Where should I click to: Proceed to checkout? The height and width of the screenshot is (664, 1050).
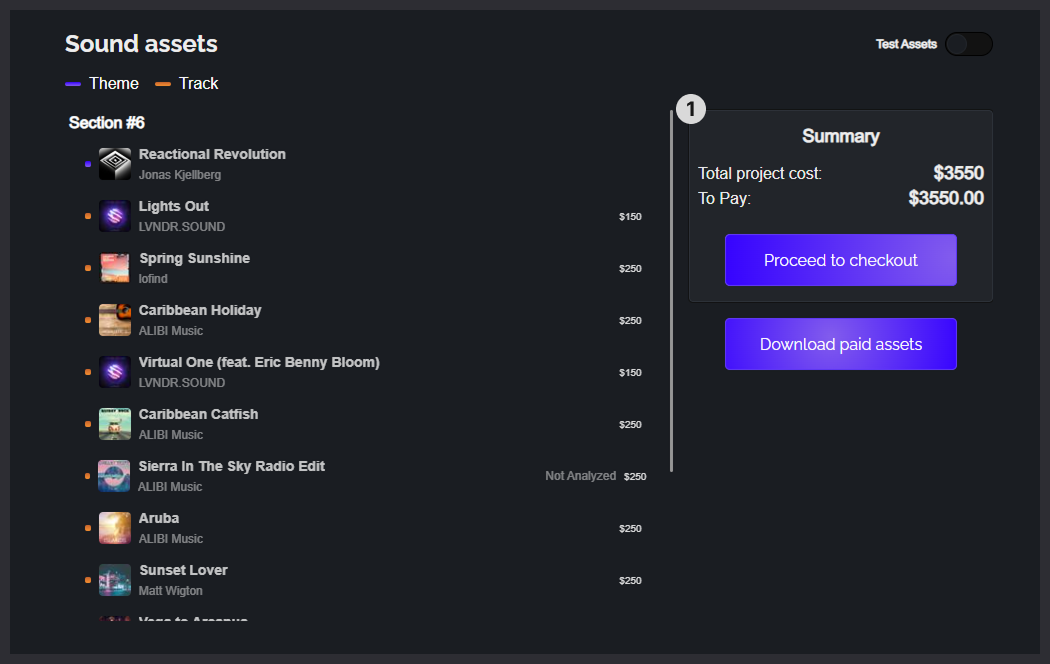[840, 260]
